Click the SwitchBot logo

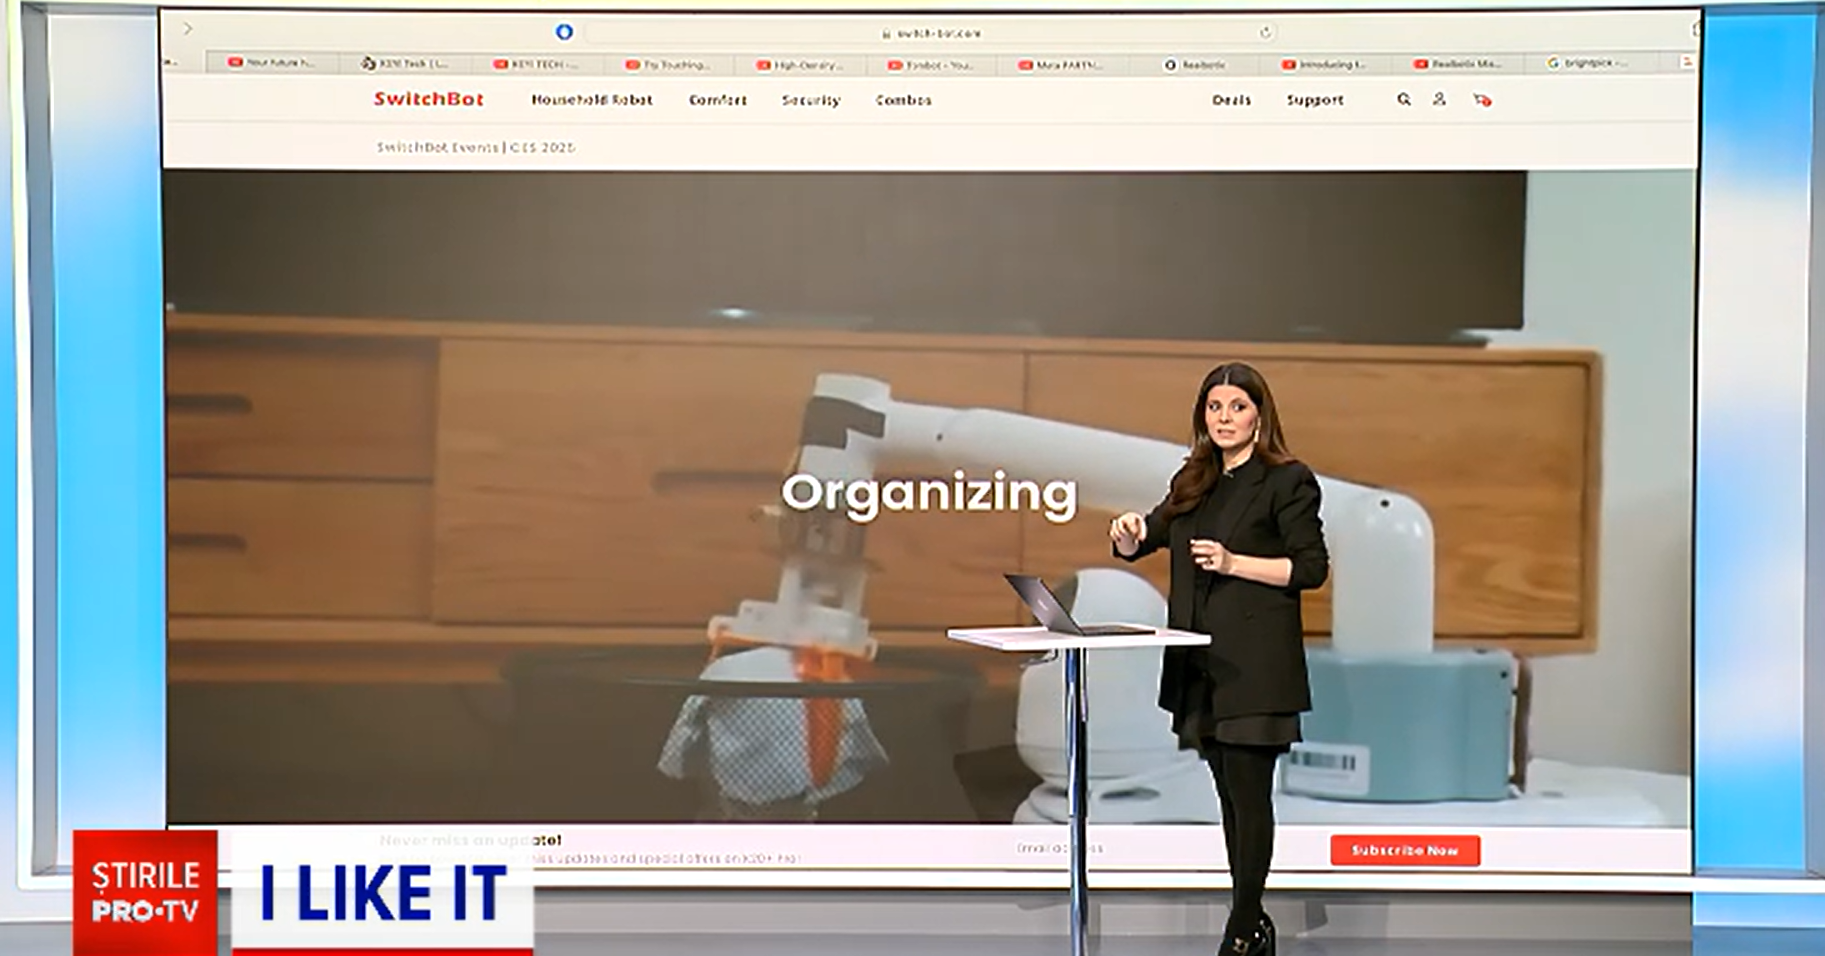pos(428,99)
